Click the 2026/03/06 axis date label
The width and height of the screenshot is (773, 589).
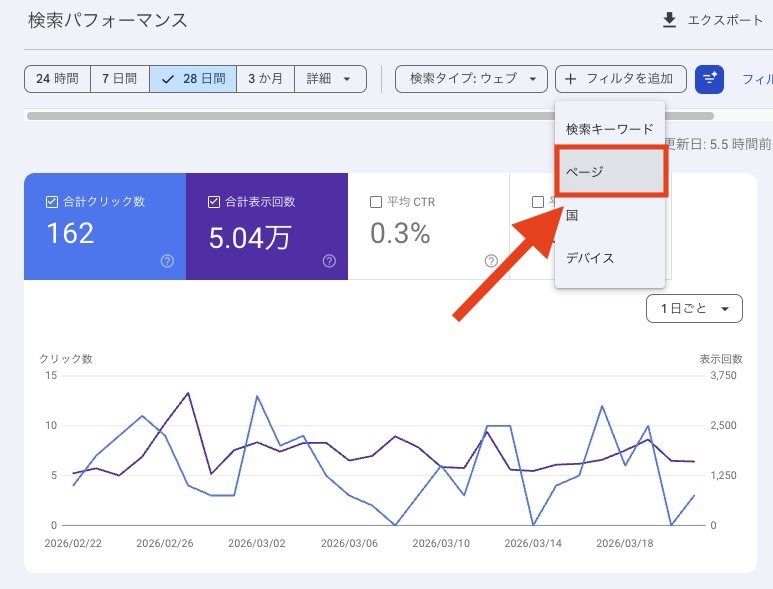[349, 543]
